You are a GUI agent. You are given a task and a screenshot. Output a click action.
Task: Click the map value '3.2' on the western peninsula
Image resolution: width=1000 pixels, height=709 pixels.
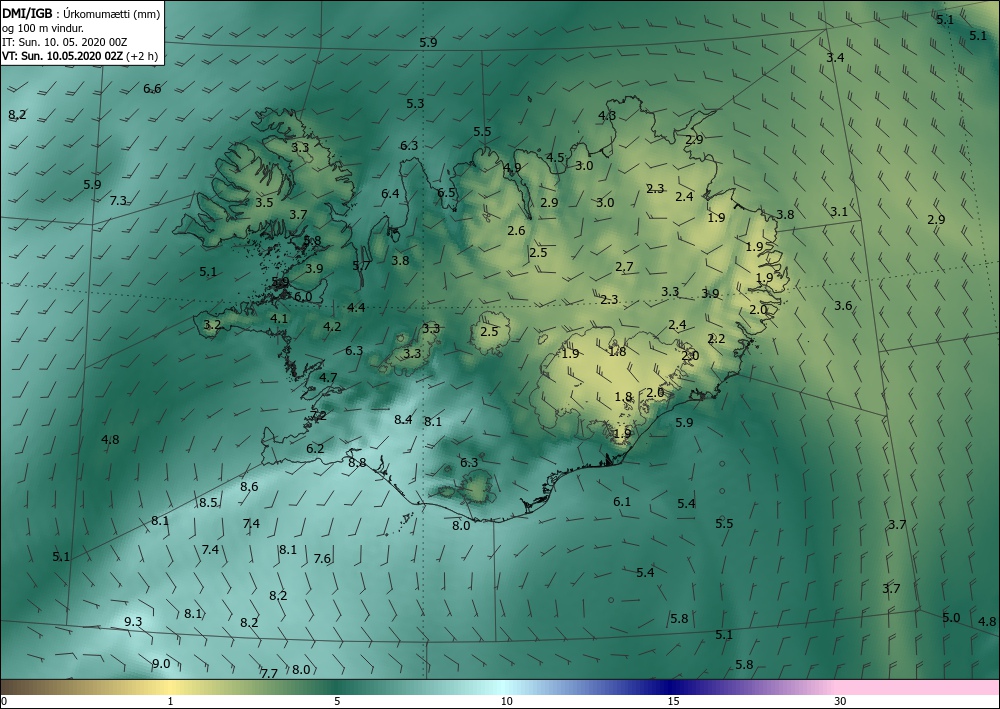(x=212, y=325)
